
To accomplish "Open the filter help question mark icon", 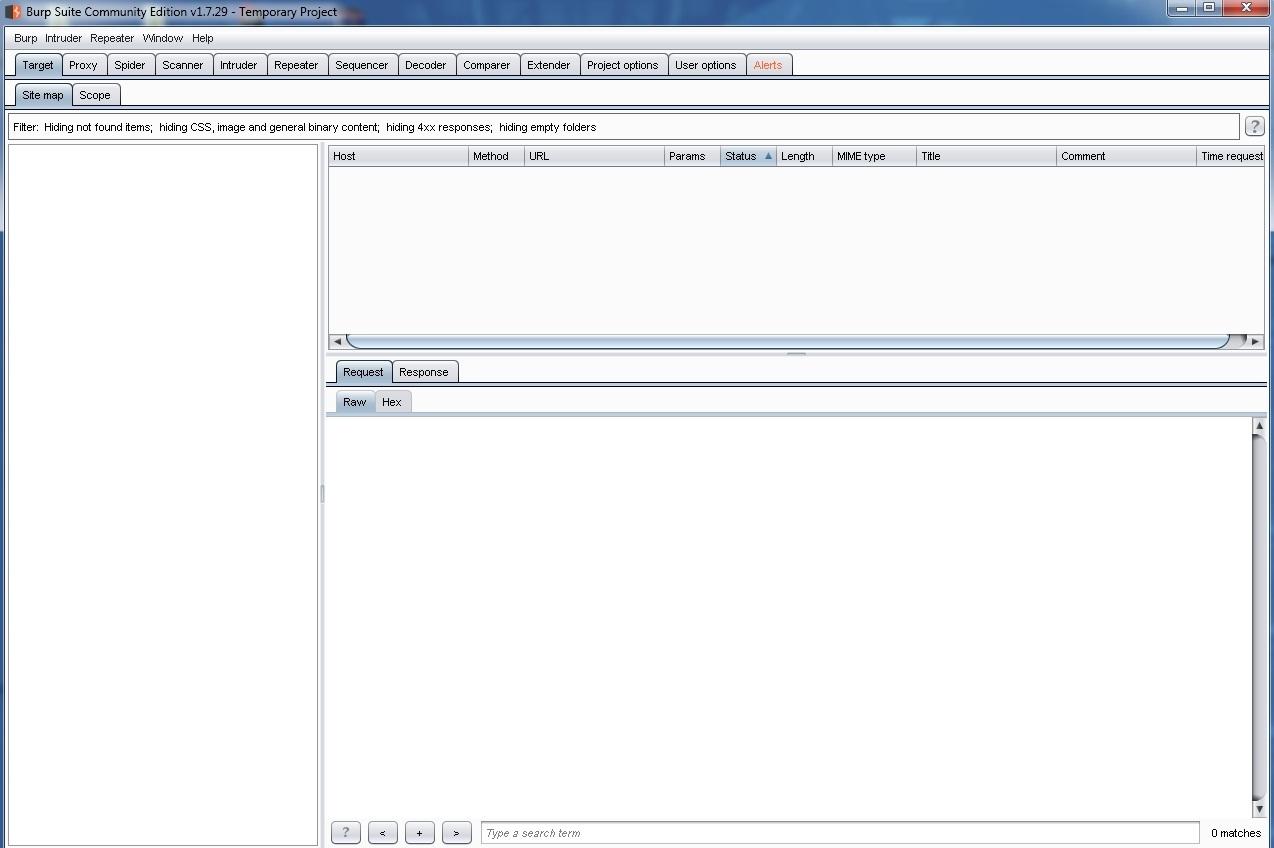I will pyautogui.click(x=1254, y=125).
